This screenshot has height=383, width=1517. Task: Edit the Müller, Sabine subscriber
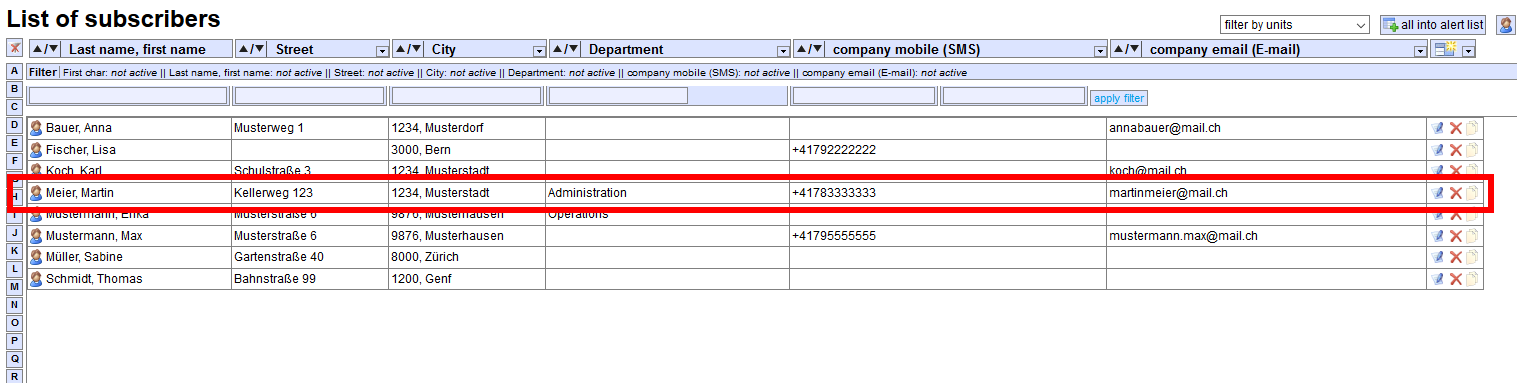pyautogui.click(x=1438, y=257)
